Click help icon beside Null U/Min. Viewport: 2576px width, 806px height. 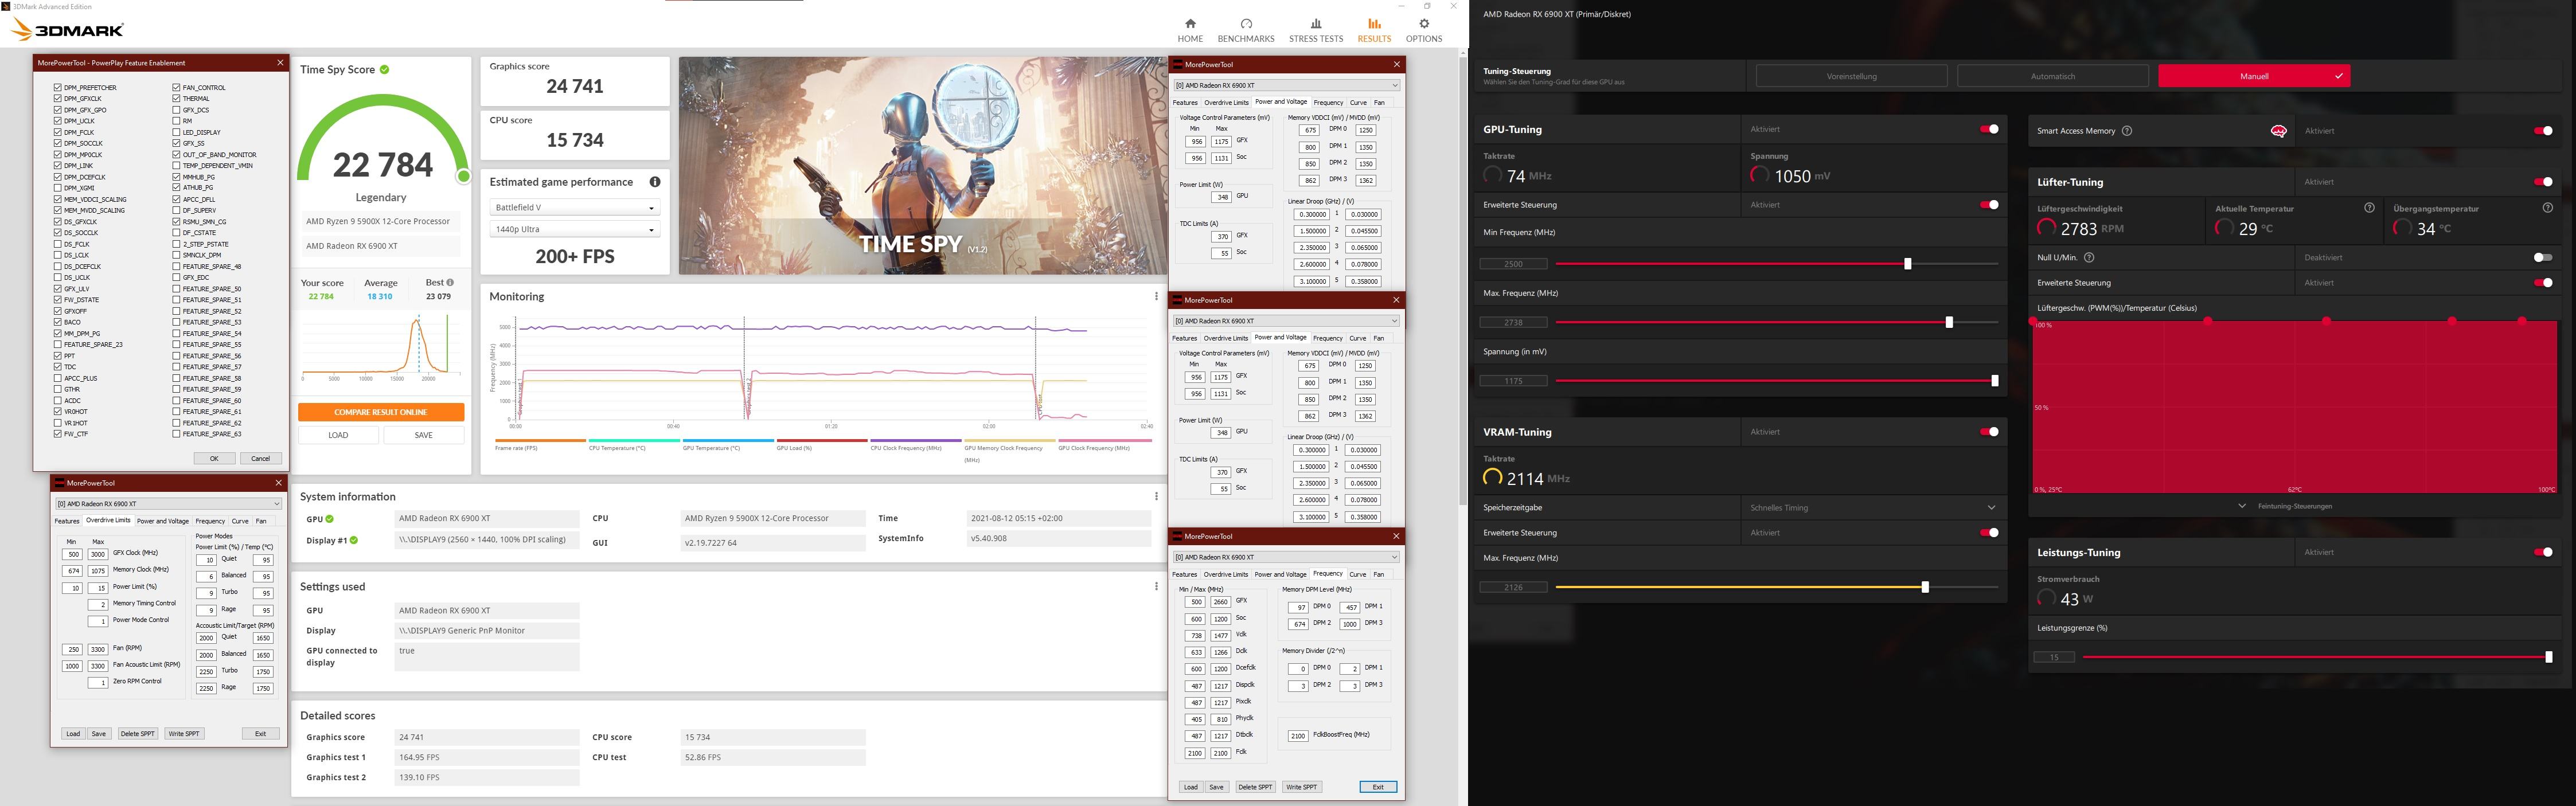pyautogui.click(x=2089, y=258)
